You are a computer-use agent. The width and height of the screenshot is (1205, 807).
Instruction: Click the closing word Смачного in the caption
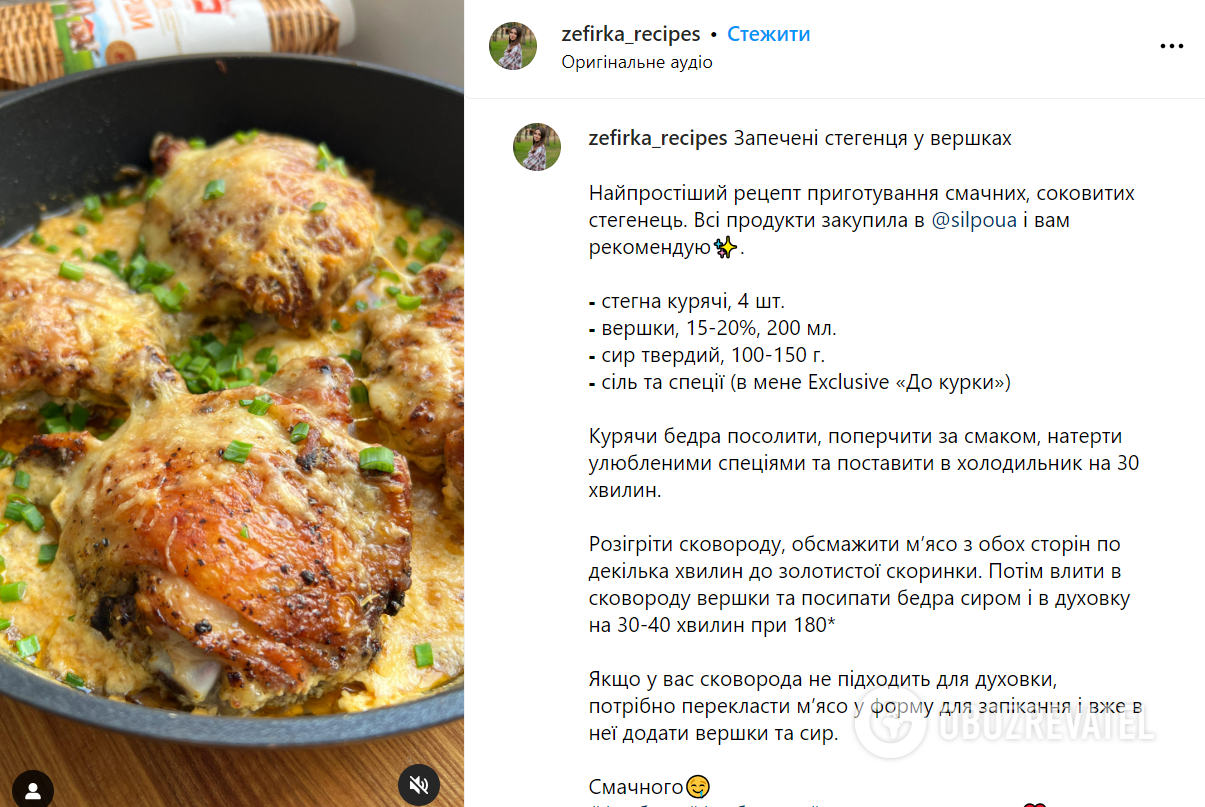click(x=636, y=787)
